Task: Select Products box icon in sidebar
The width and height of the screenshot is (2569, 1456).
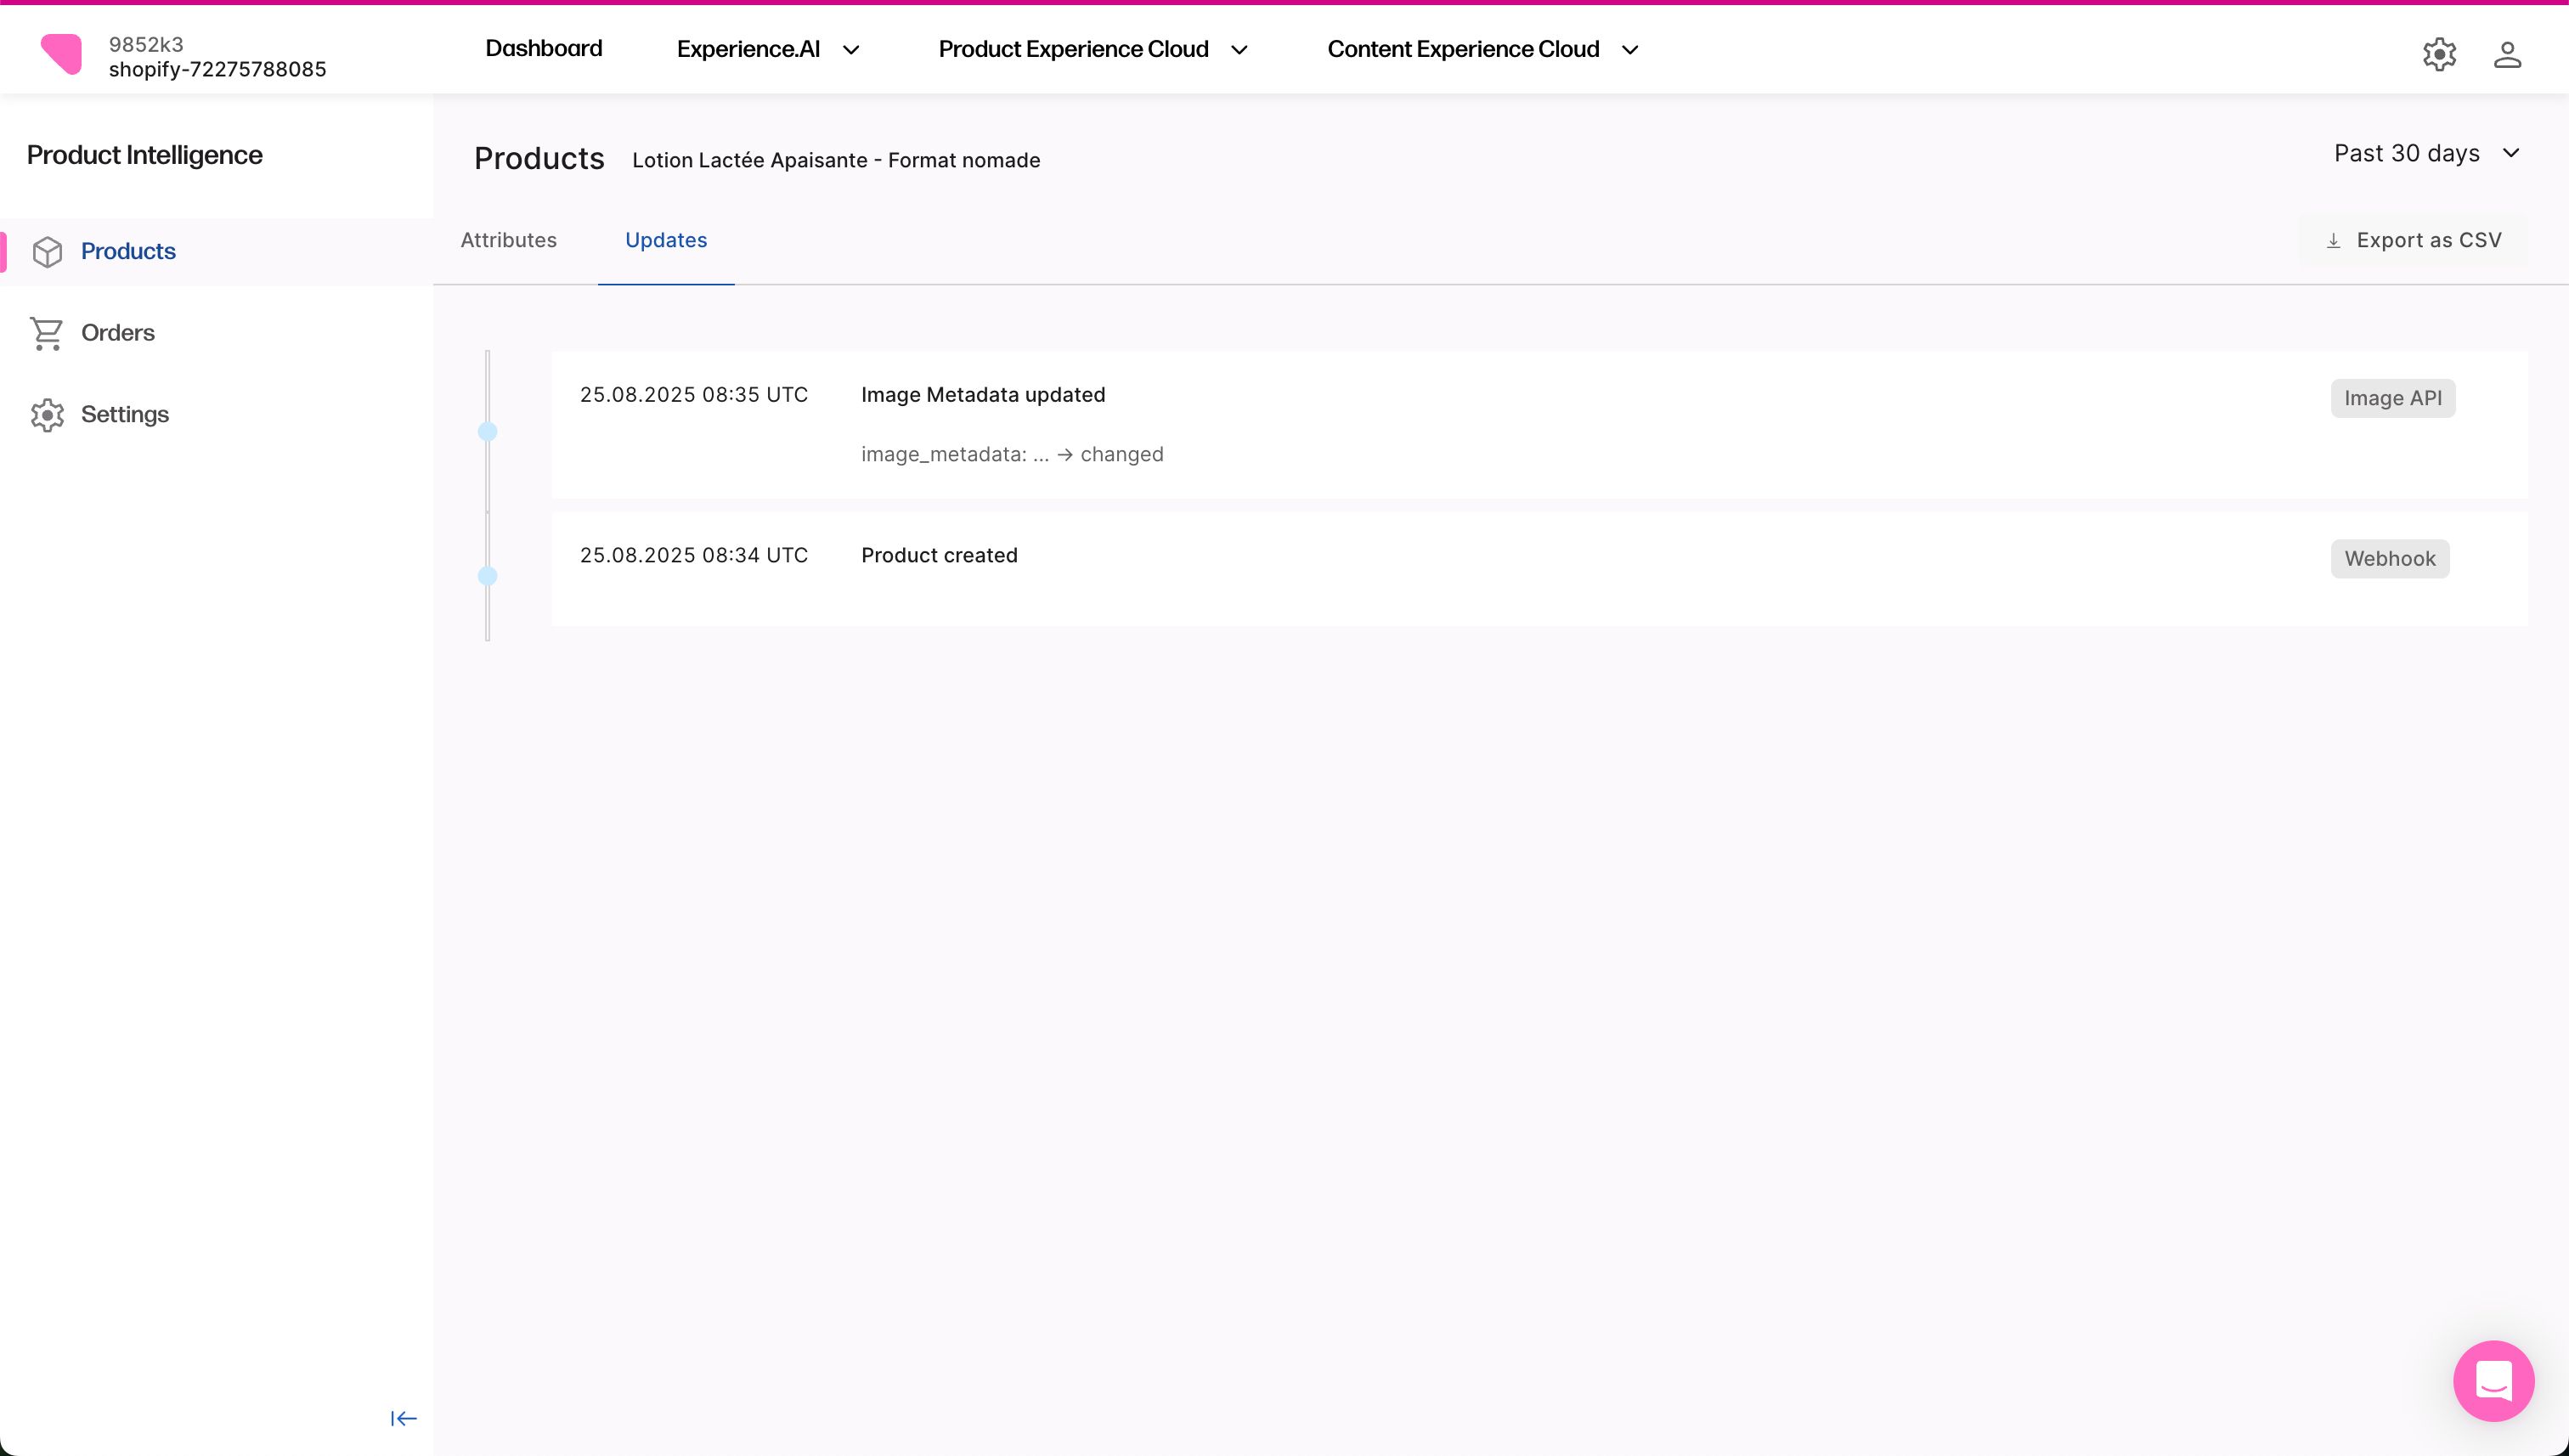Action: (x=48, y=251)
